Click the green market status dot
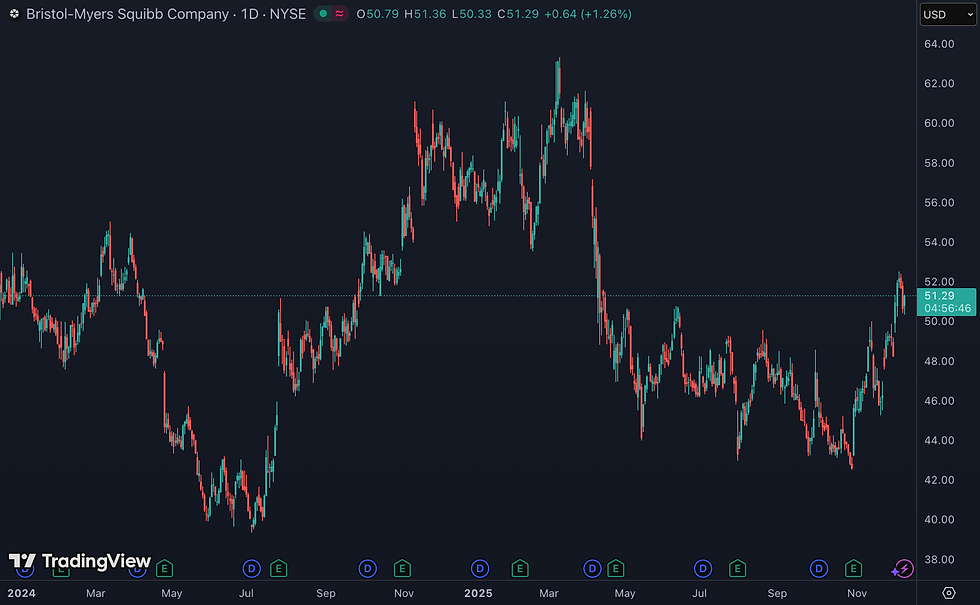 tap(323, 14)
